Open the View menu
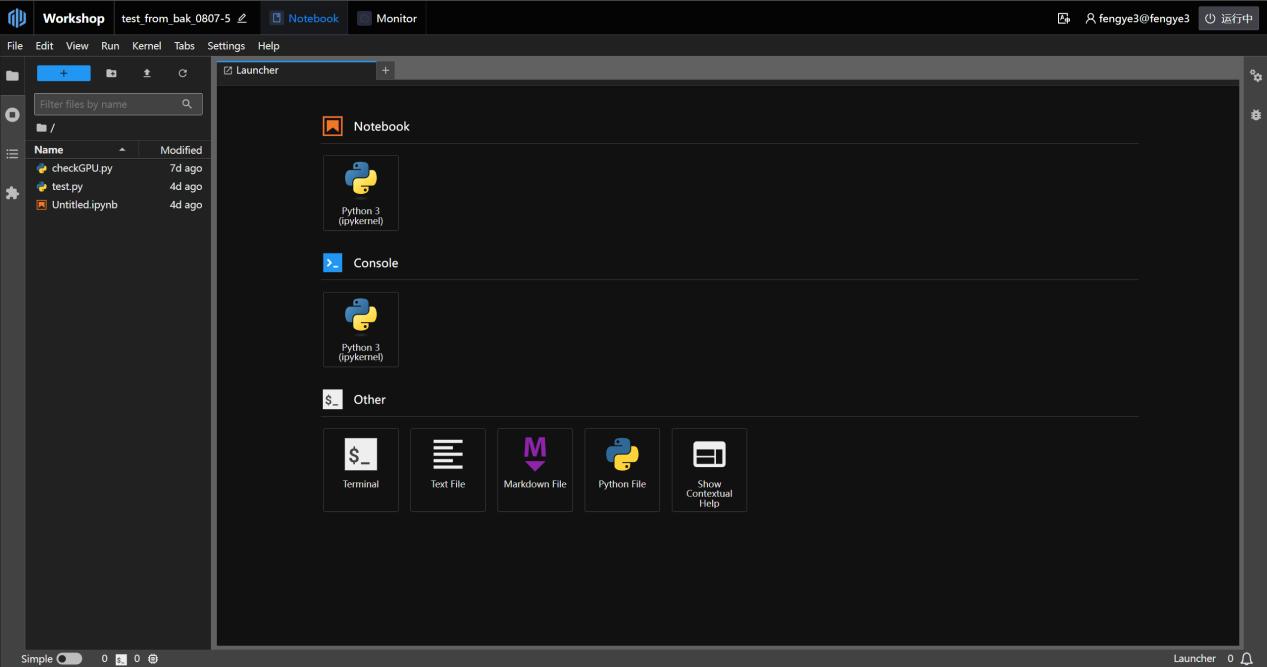Viewport: 1267px width, 667px height. 77,46
